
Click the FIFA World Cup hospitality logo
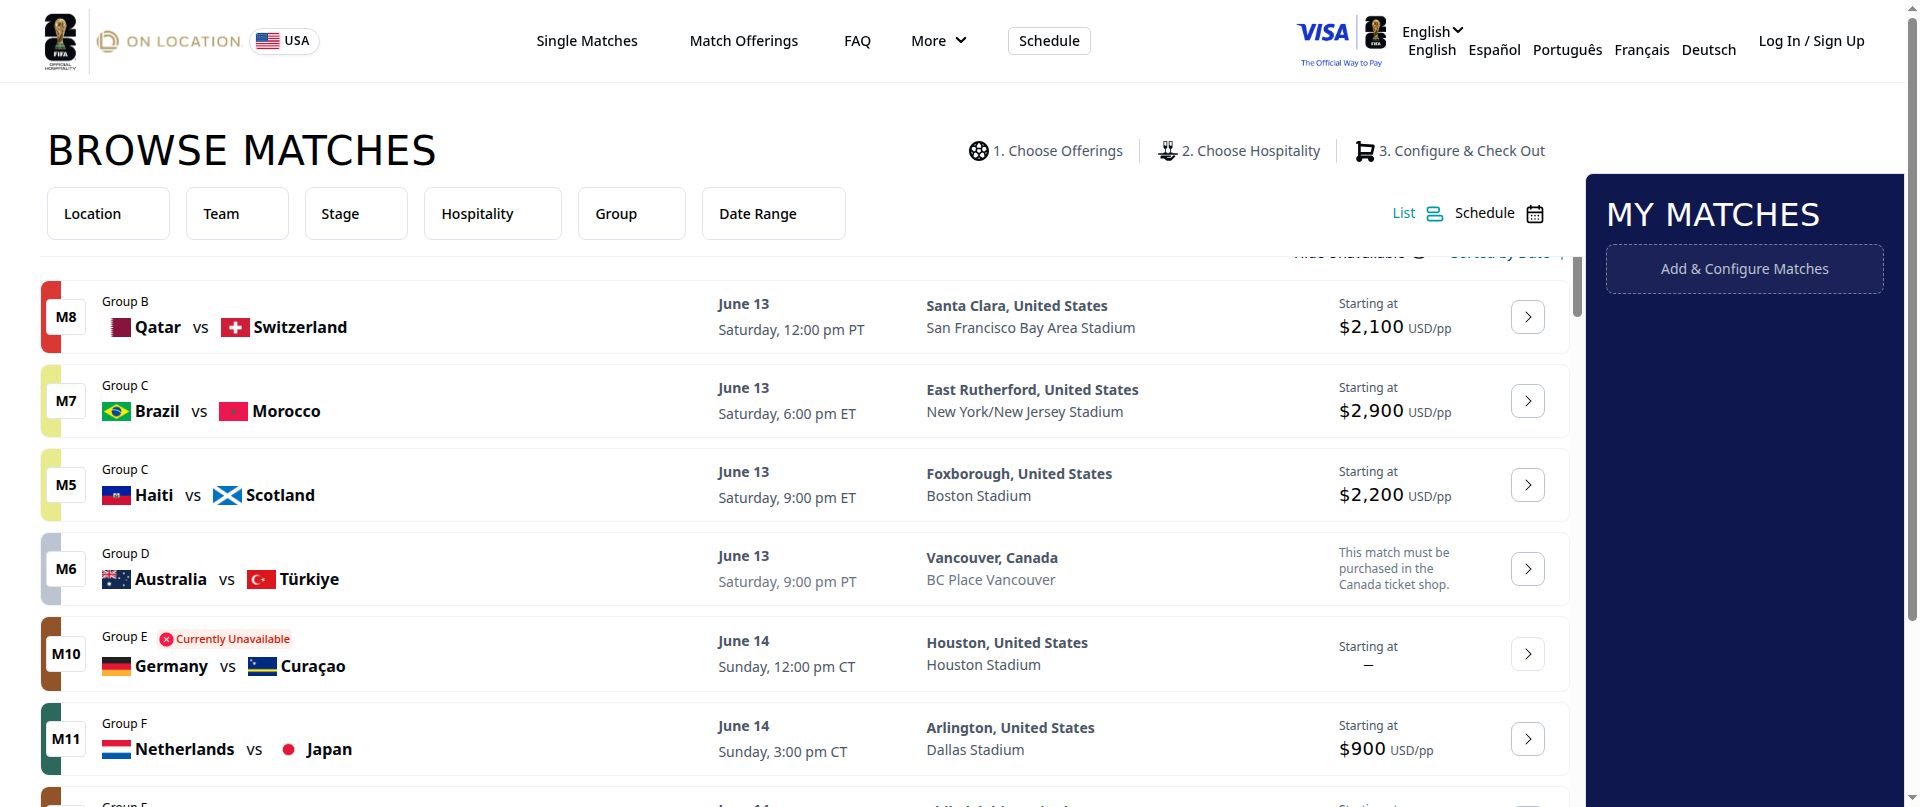(60, 41)
